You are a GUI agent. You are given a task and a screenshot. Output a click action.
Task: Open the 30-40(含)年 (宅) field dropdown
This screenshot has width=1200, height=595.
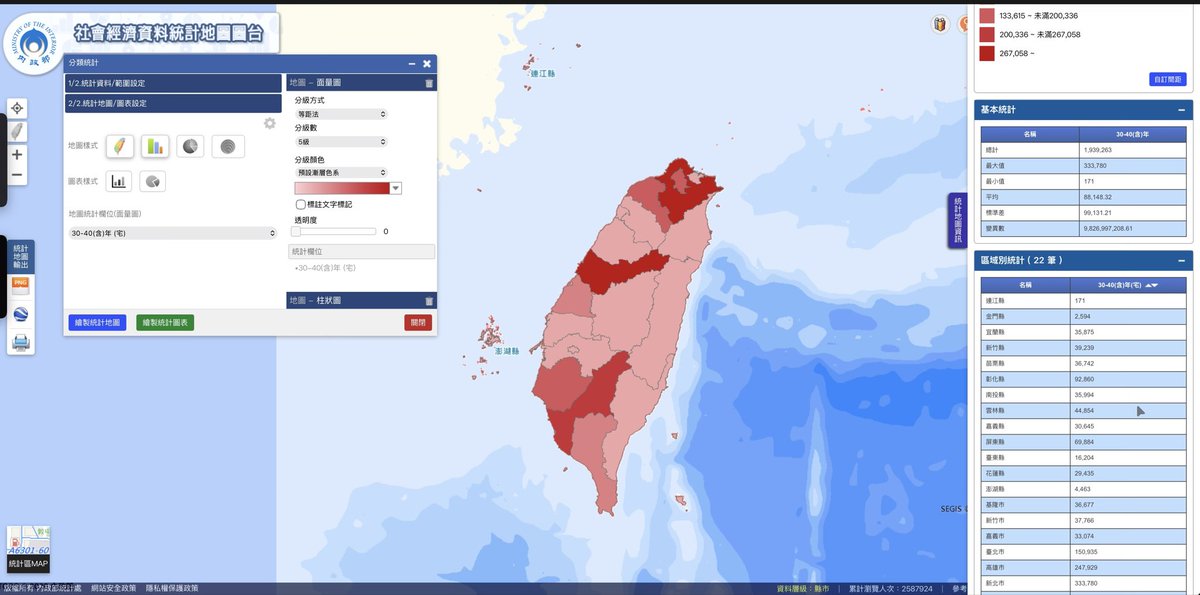click(x=172, y=233)
